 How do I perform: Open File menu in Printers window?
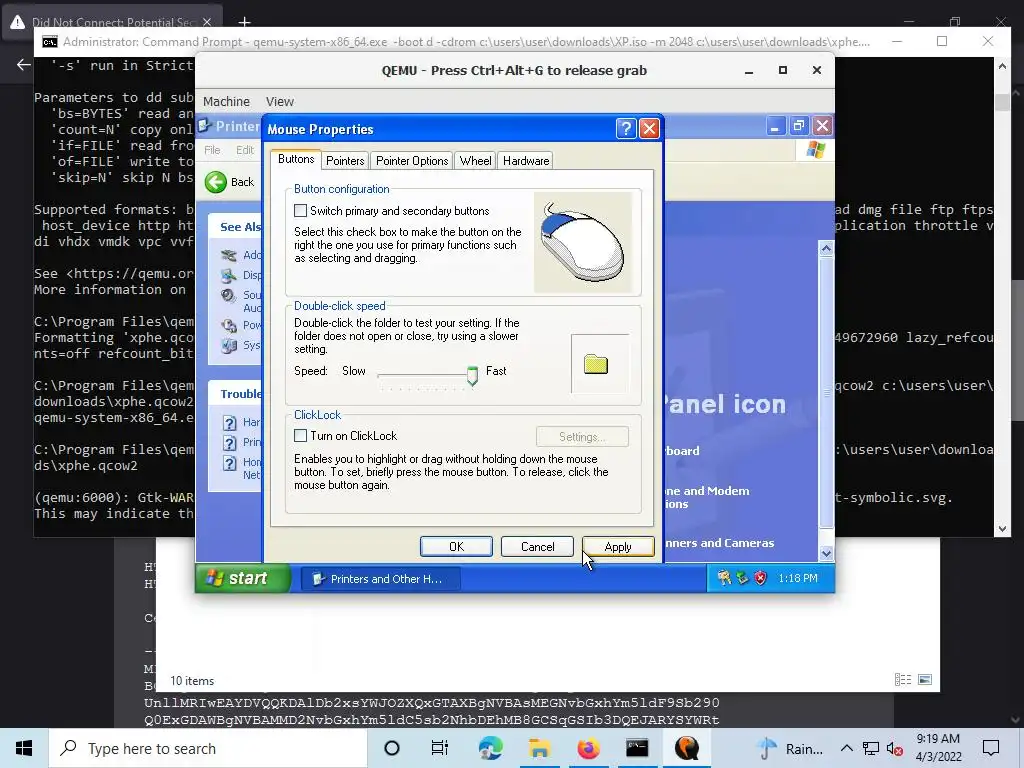pos(212,150)
